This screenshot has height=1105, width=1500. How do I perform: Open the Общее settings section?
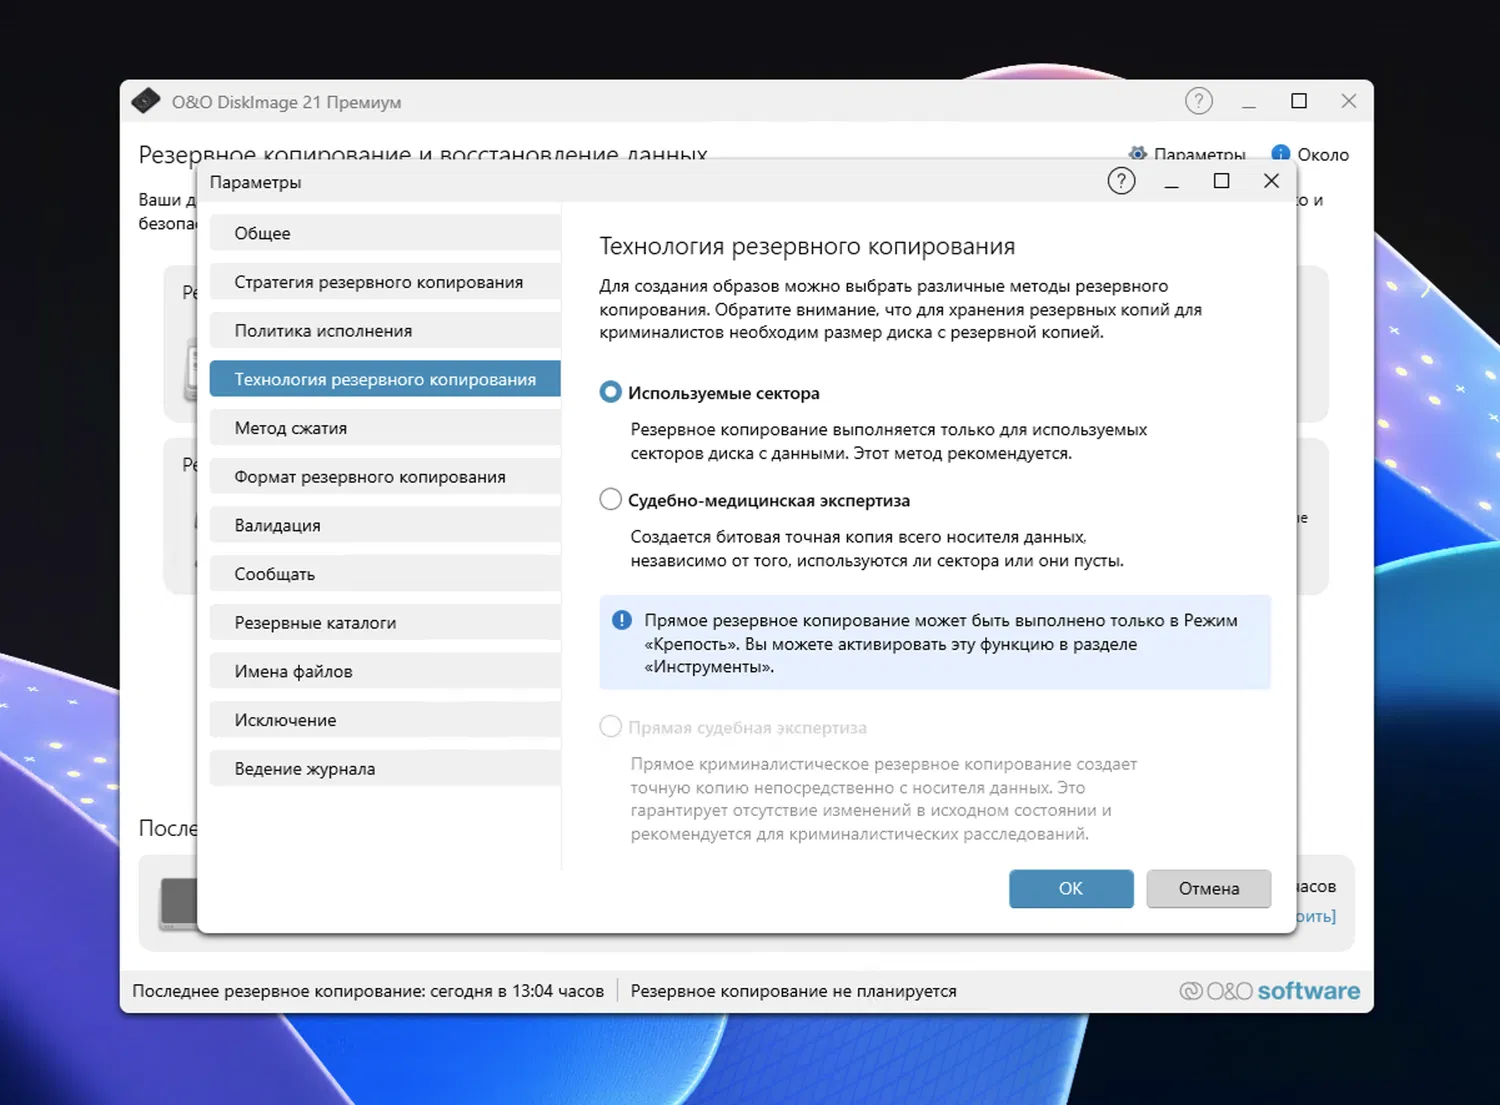pyautogui.click(x=385, y=233)
